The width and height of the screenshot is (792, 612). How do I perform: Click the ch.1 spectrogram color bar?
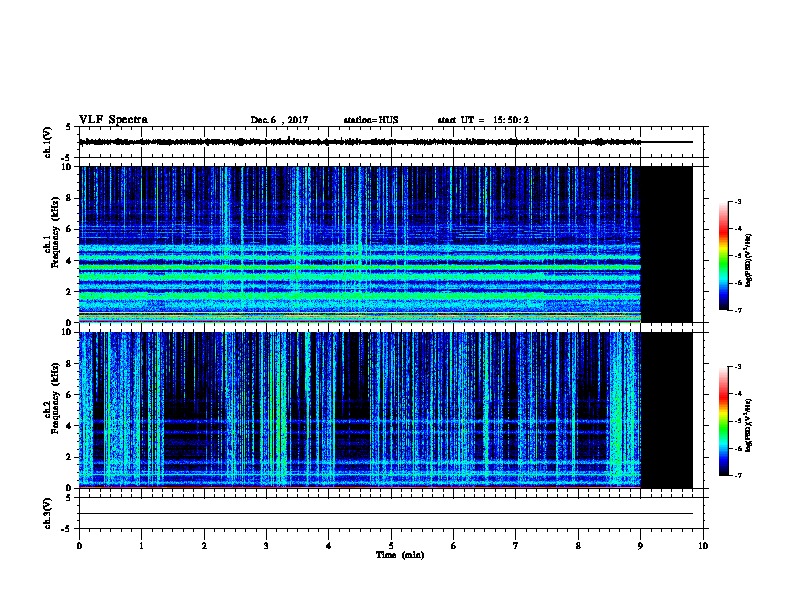(723, 256)
